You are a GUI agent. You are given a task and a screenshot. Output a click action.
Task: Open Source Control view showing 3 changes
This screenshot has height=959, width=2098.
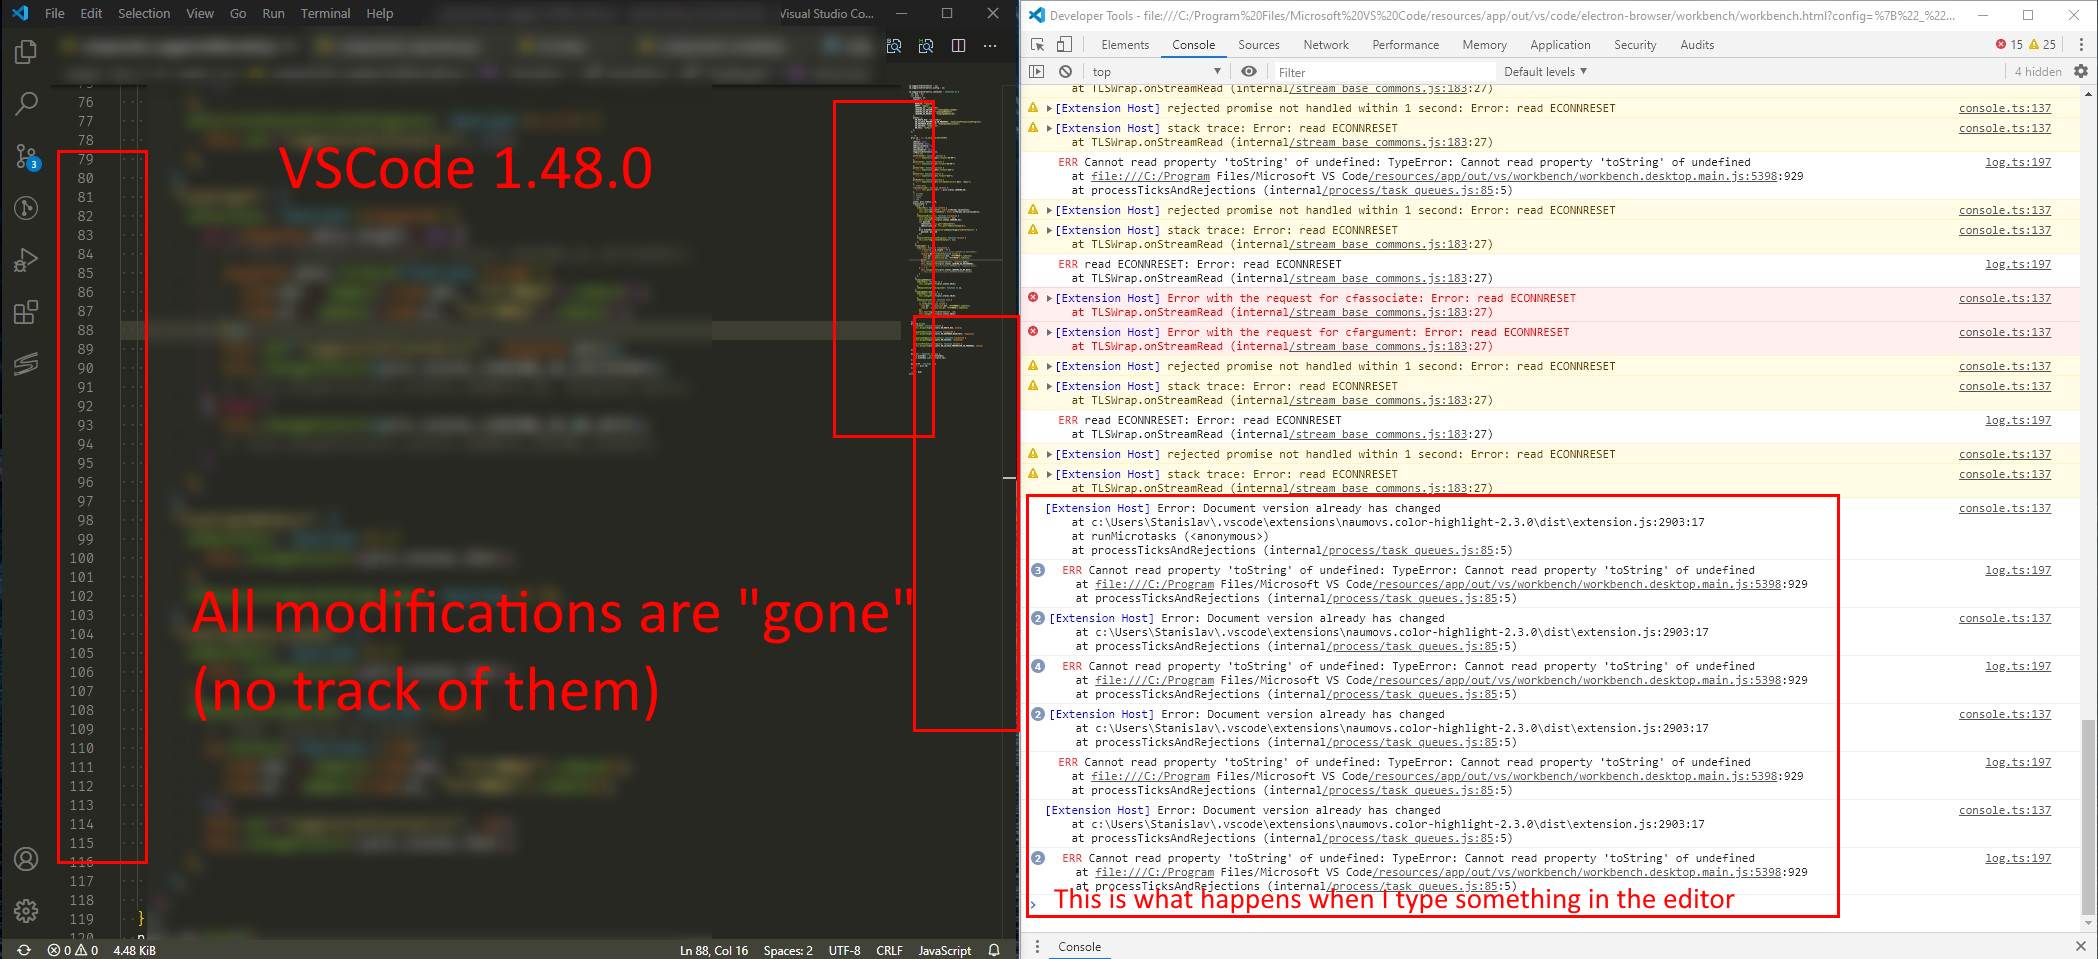[25, 157]
